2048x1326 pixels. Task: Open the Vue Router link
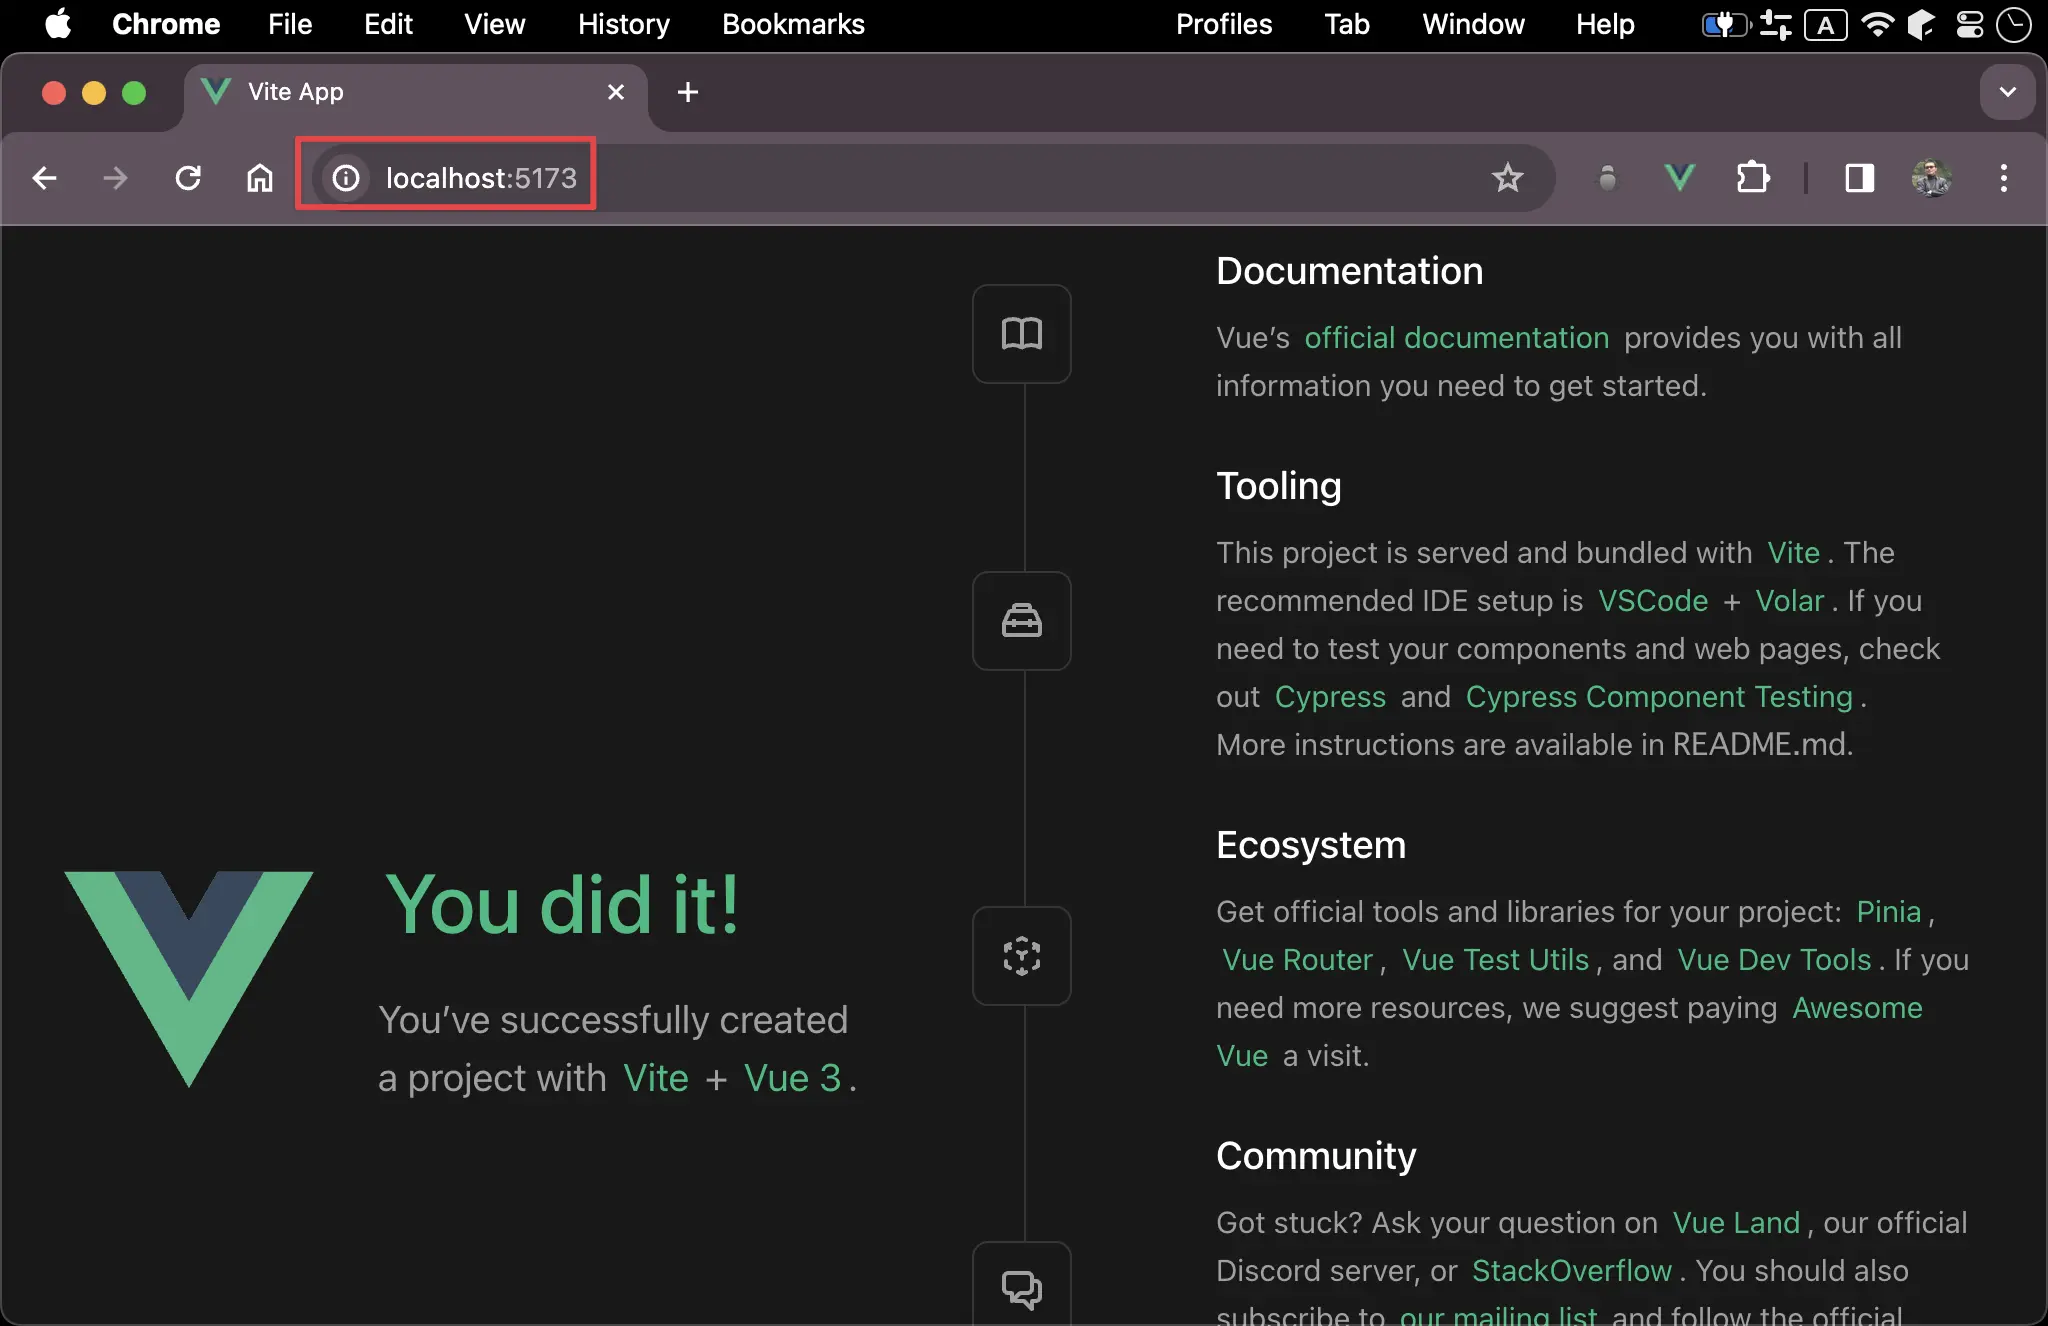1298,960
